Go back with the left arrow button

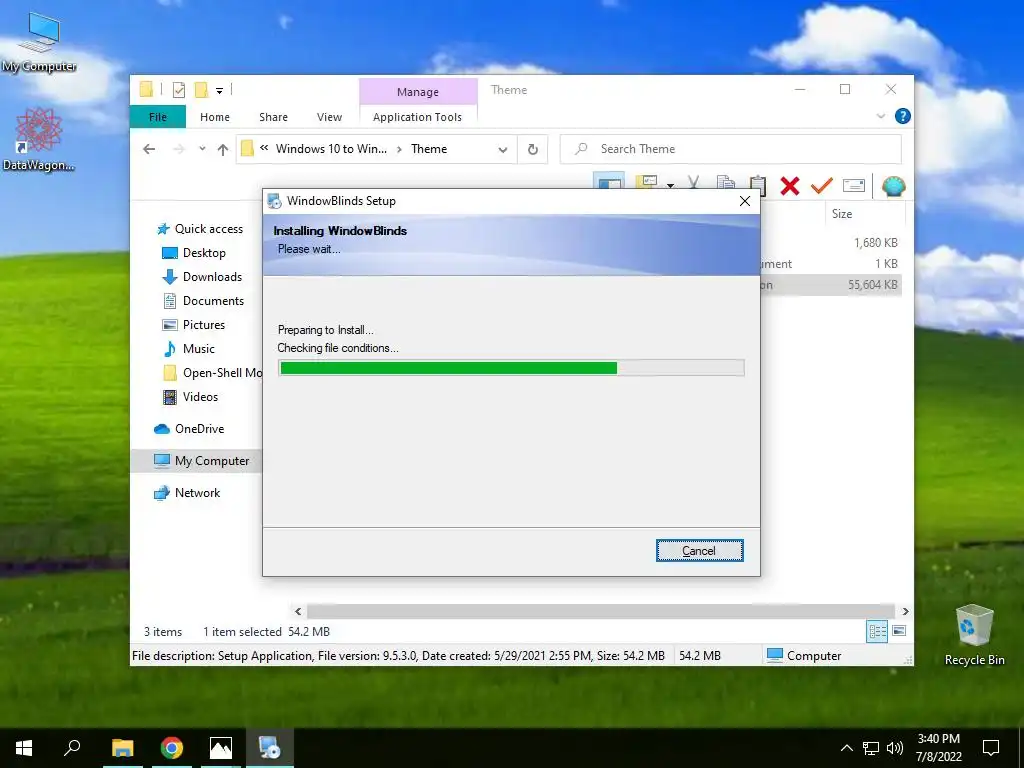point(149,150)
